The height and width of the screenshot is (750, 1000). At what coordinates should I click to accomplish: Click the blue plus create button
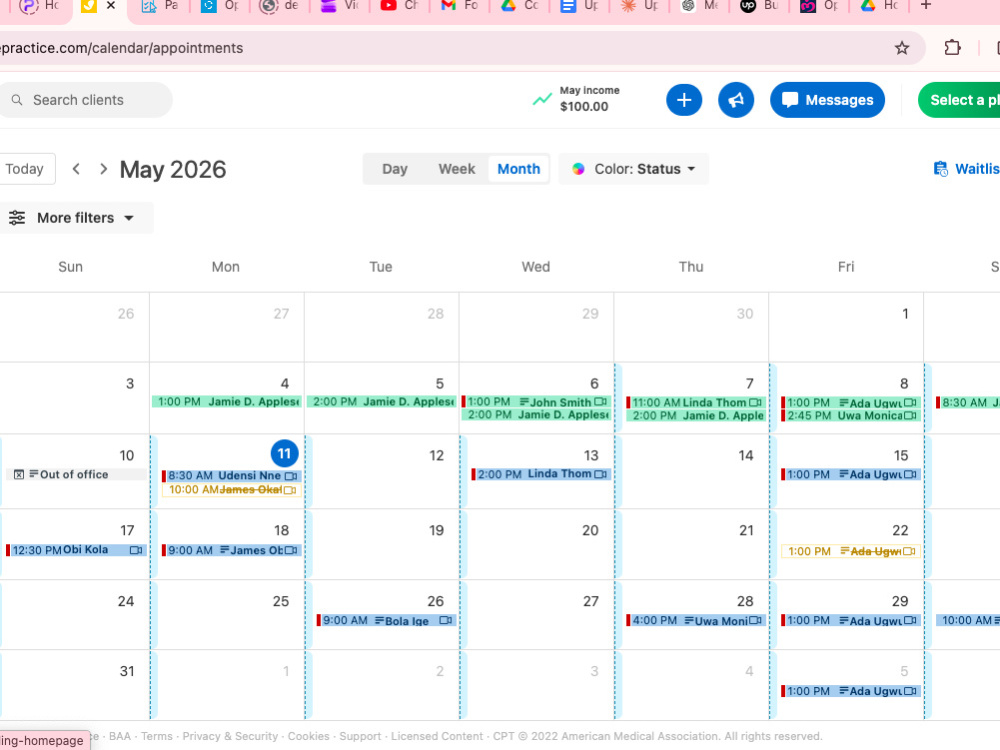pos(684,100)
